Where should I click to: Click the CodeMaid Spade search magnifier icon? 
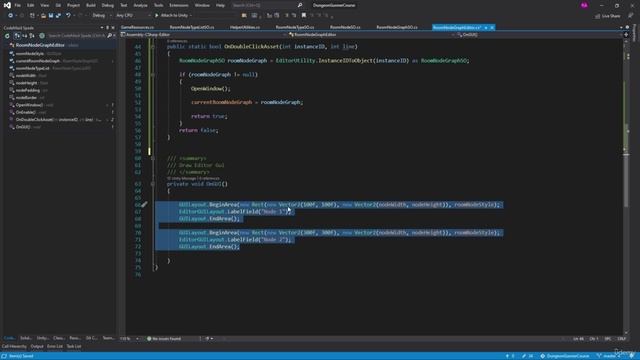(x=109, y=36)
